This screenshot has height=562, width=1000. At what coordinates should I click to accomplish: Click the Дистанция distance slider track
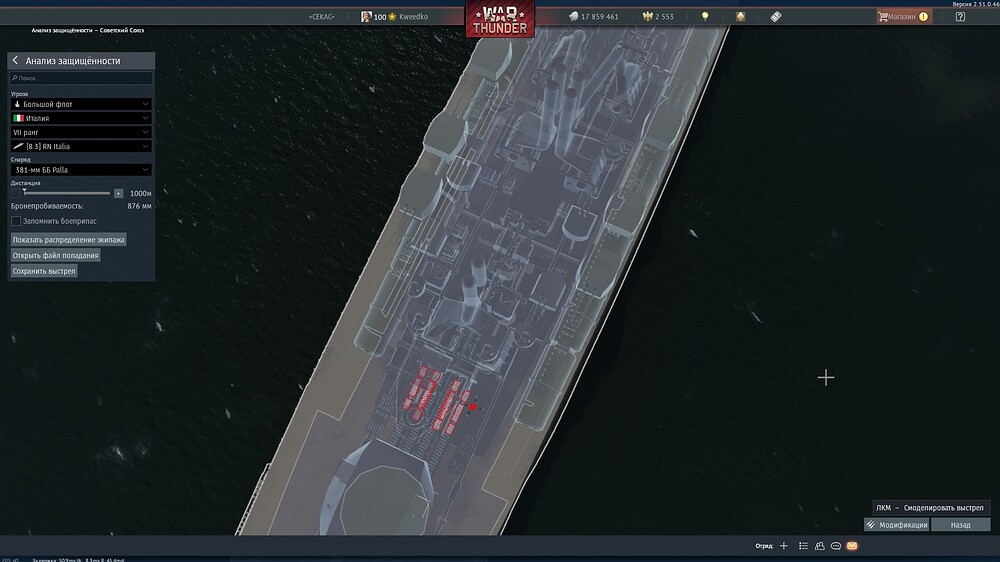[x=65, y=193]
